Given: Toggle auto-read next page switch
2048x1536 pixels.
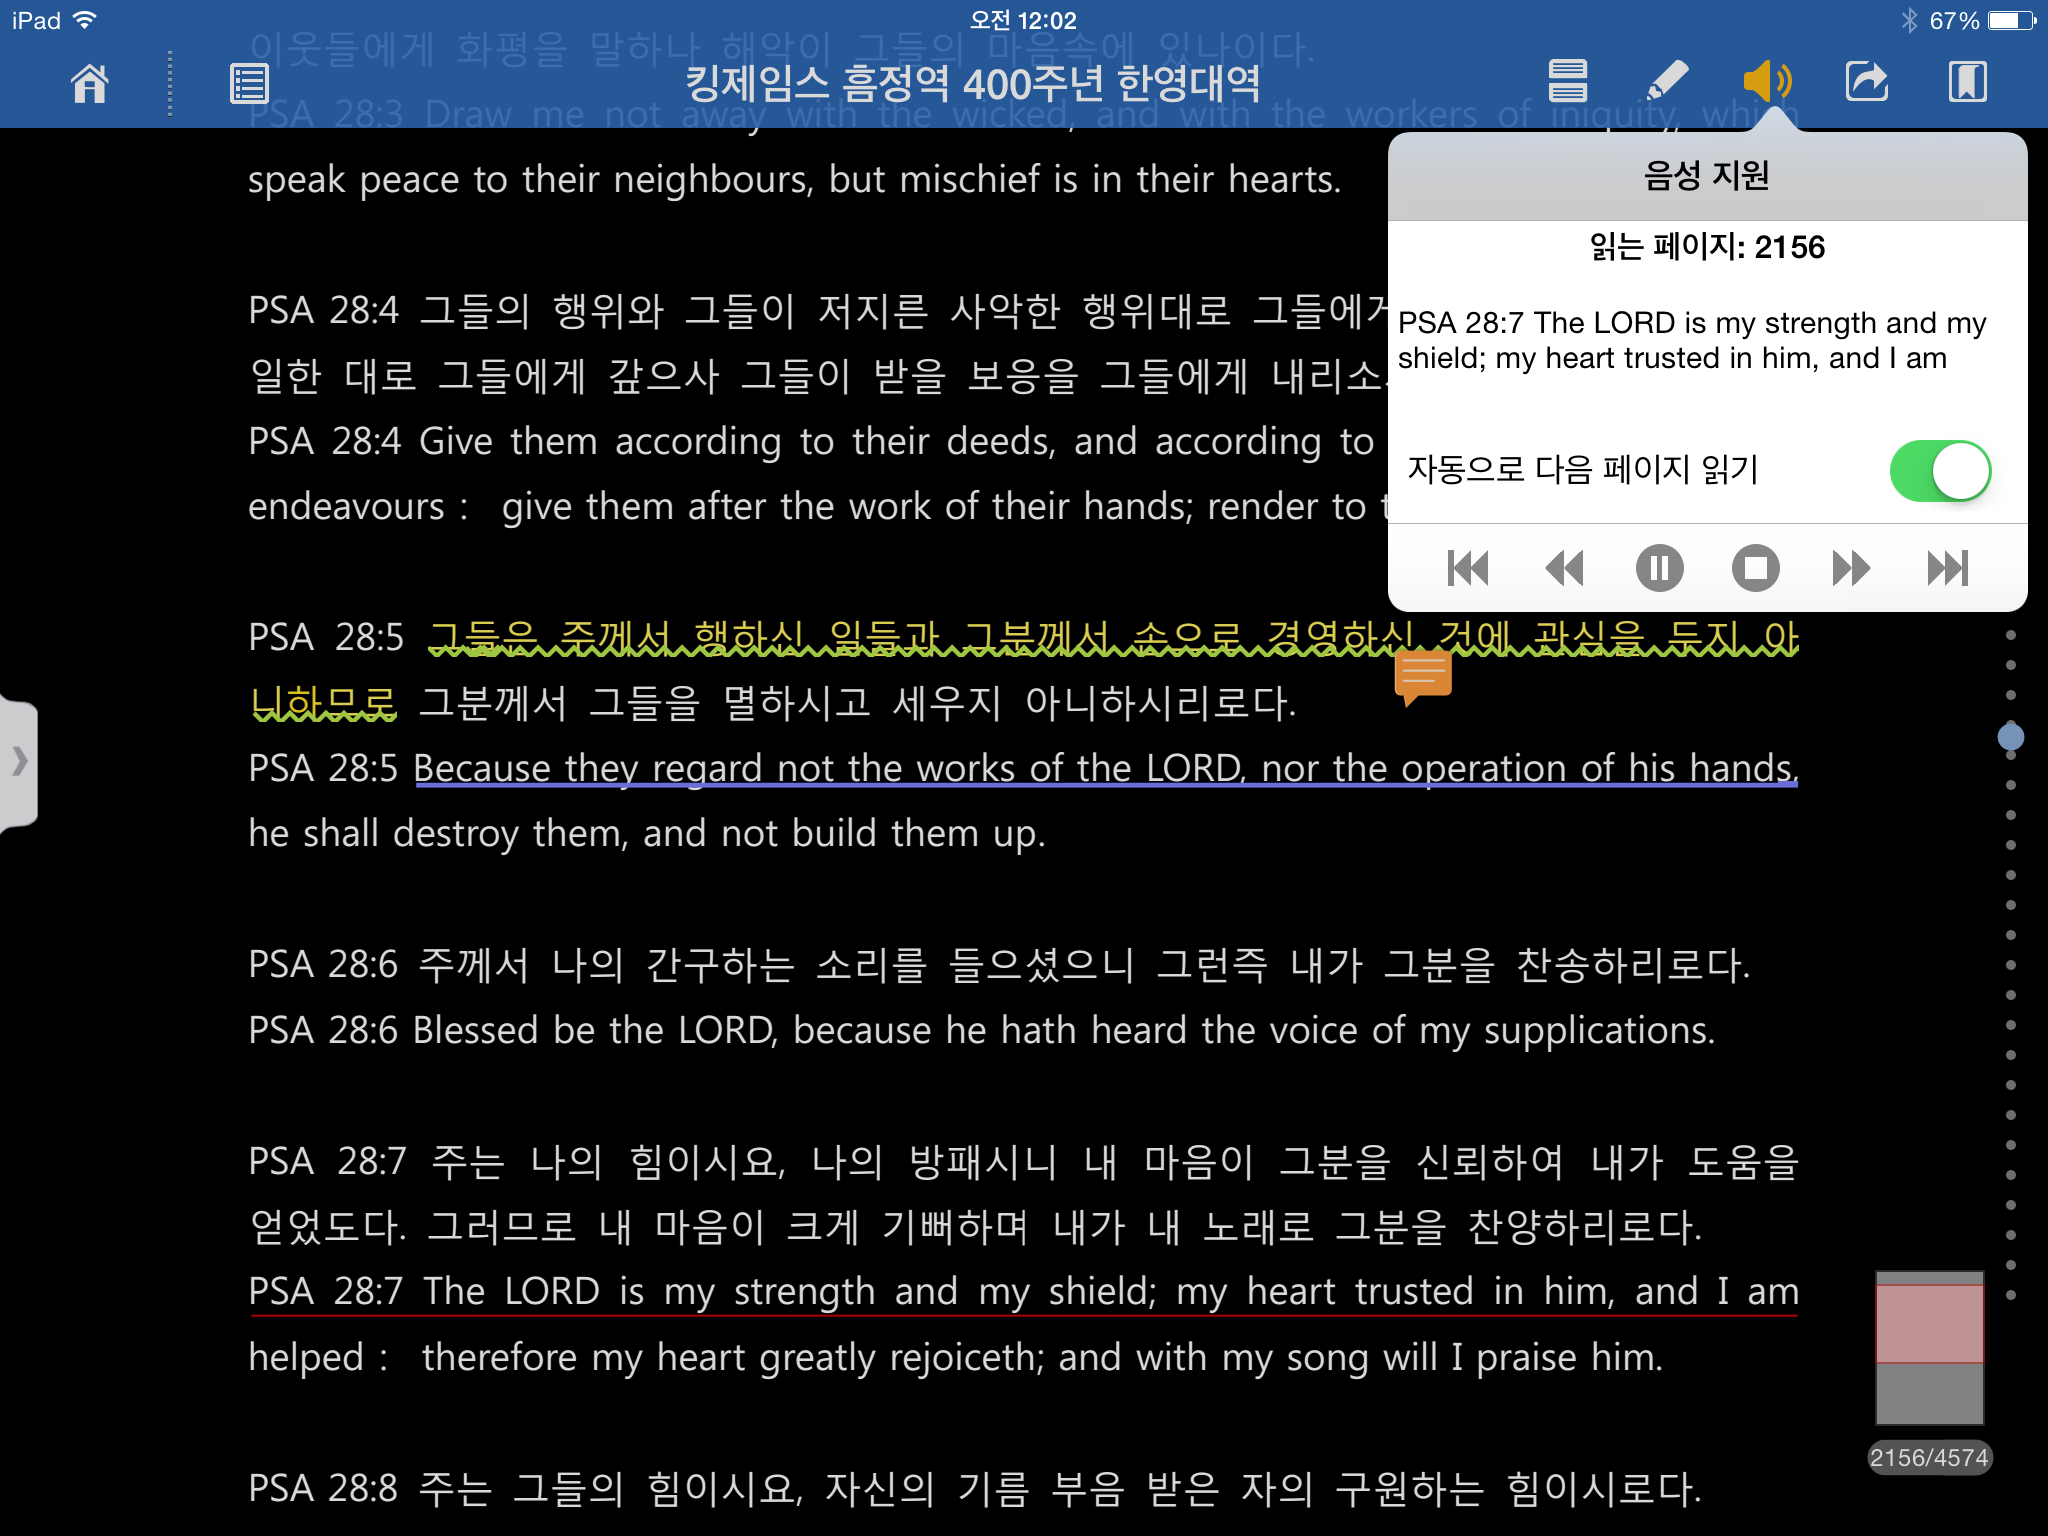Looking at the screenshot, I should [x=1939, y=470].
